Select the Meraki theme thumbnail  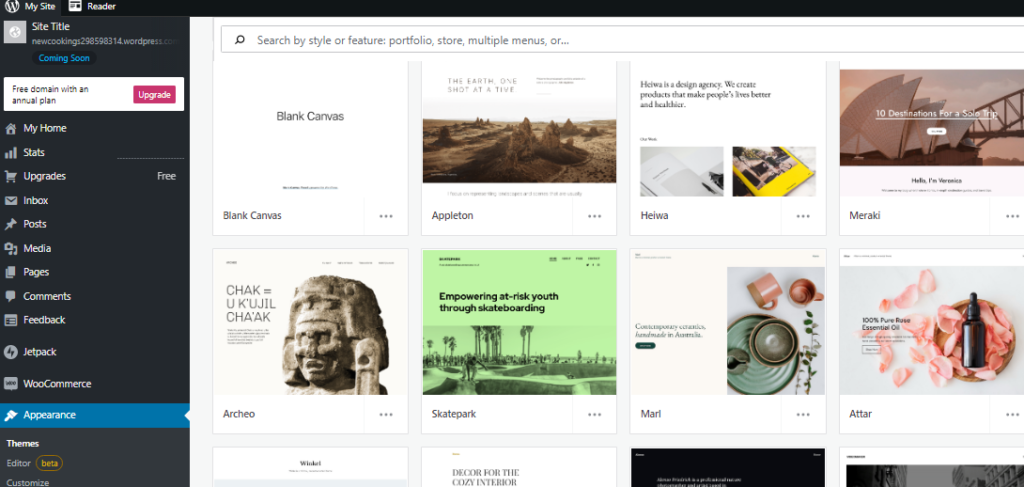[932, 129]
